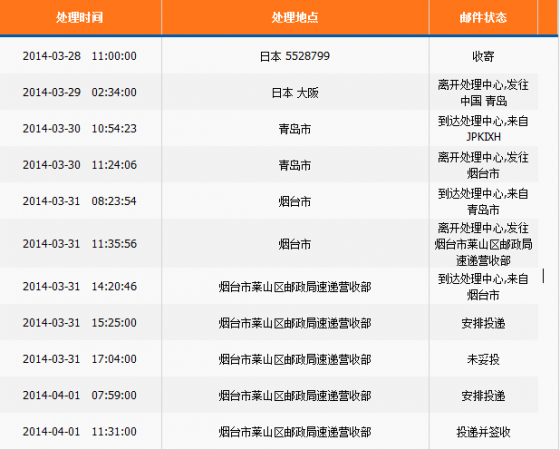Click 安排投递 status in the 07:59:00 row
This screenshot has height=450, width=560.
coord(483,396)
